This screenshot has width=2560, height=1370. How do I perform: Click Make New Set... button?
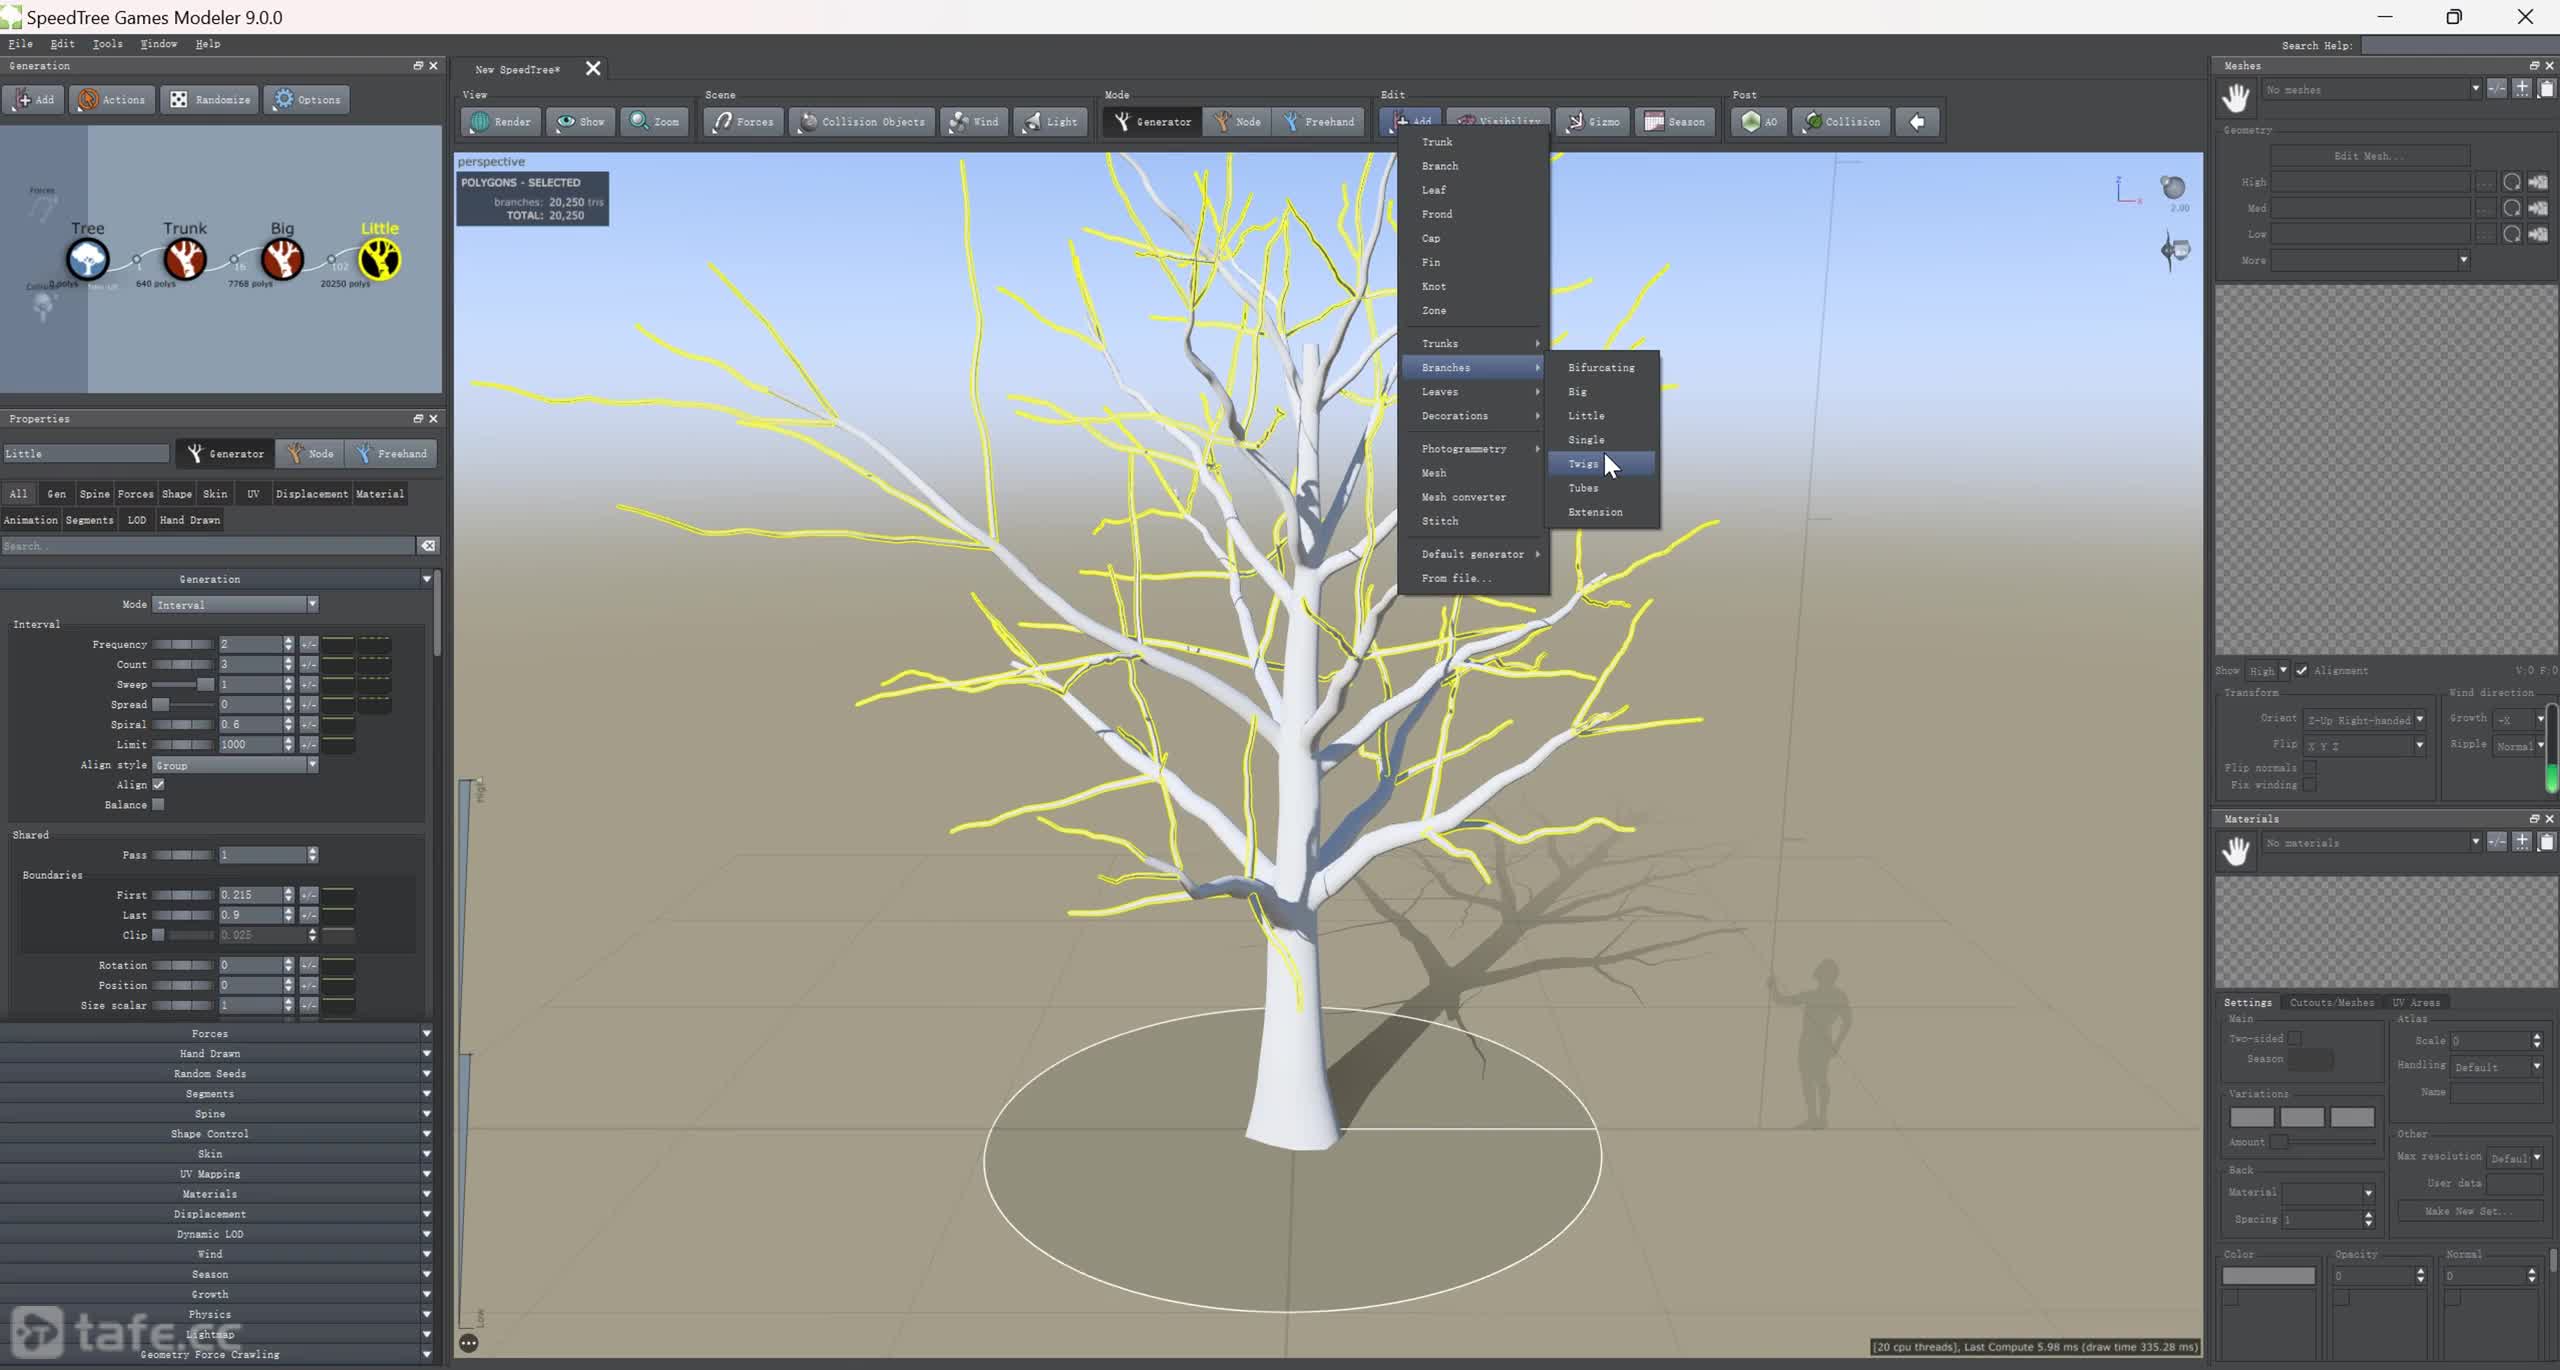point(2469,1211)
